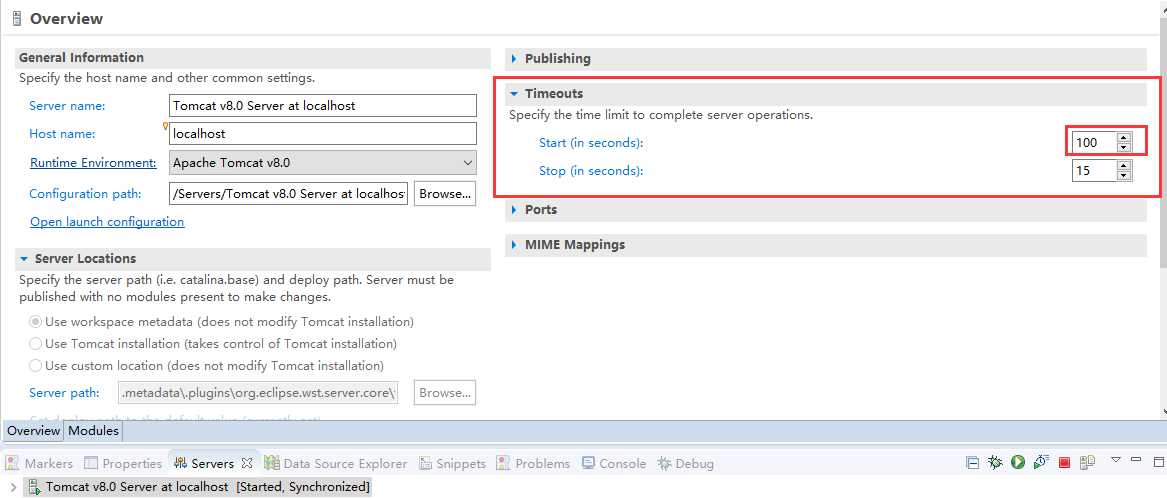Click the Overview page header icon
The width and height of the screenshot is (1167, 498).
(x=17, y=19)
